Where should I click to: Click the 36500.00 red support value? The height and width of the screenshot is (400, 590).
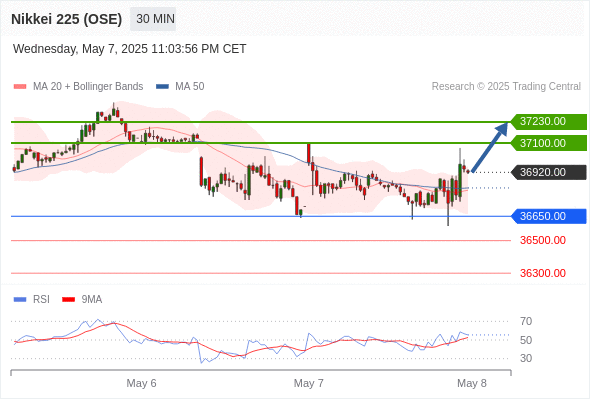point(543,240)
